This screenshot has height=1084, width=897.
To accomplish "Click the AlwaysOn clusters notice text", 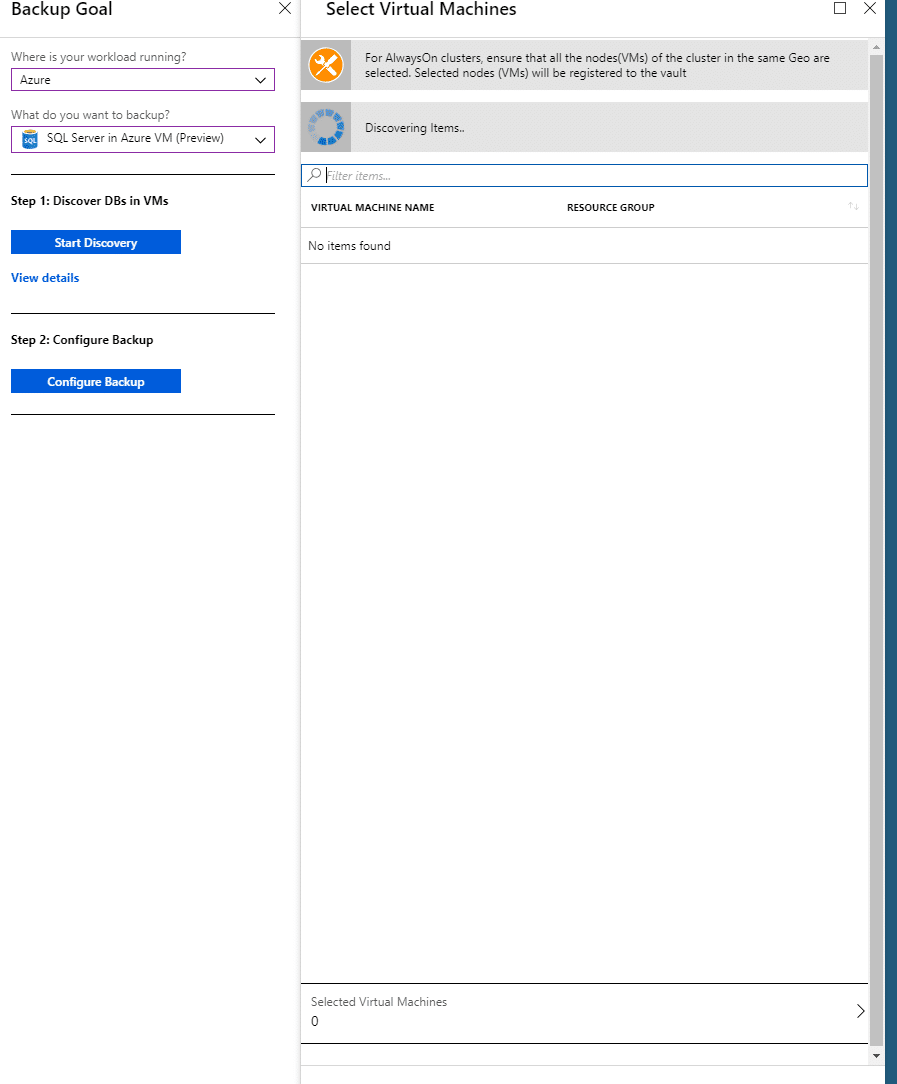I will coord(597,66).
